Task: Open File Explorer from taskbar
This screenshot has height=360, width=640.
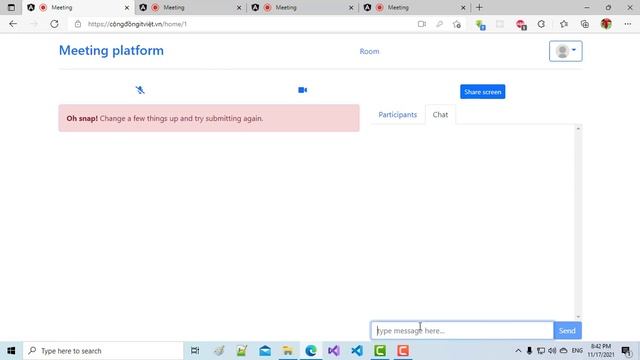Action: (288, 351)
